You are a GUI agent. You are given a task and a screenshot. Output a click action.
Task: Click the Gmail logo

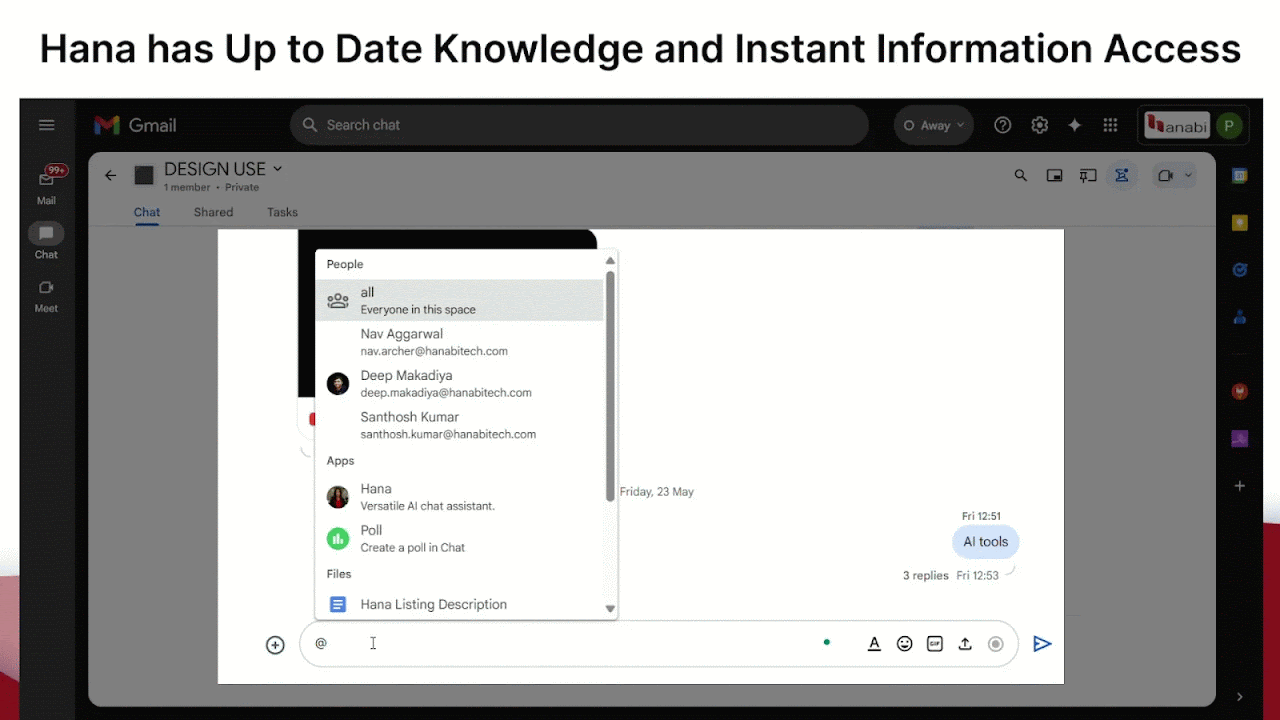135,125
